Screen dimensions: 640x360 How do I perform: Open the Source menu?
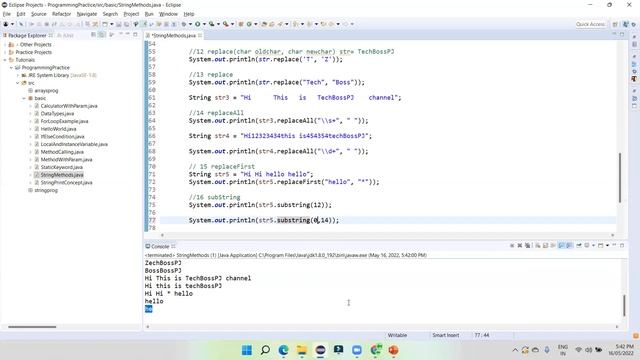pos(39,14)
